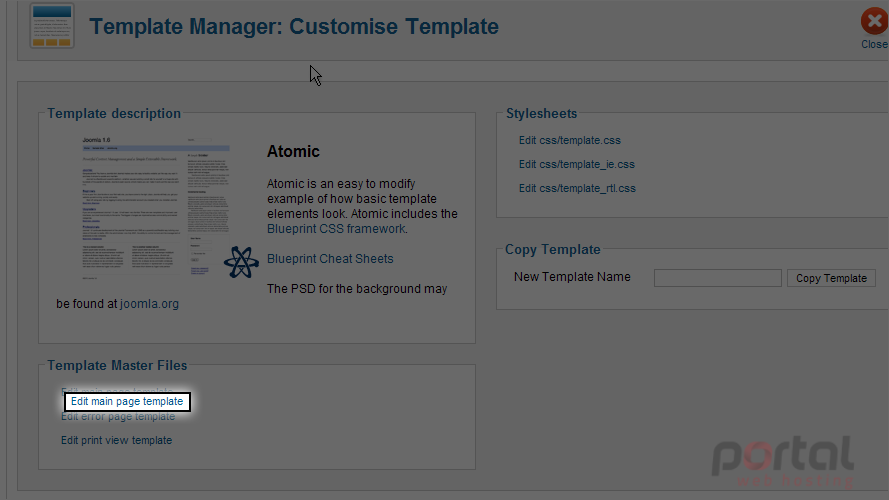The width and height of the screenshot is (889, 500).
Task: Click the Template Manager: Customise Template title
Action: [294, 27]
